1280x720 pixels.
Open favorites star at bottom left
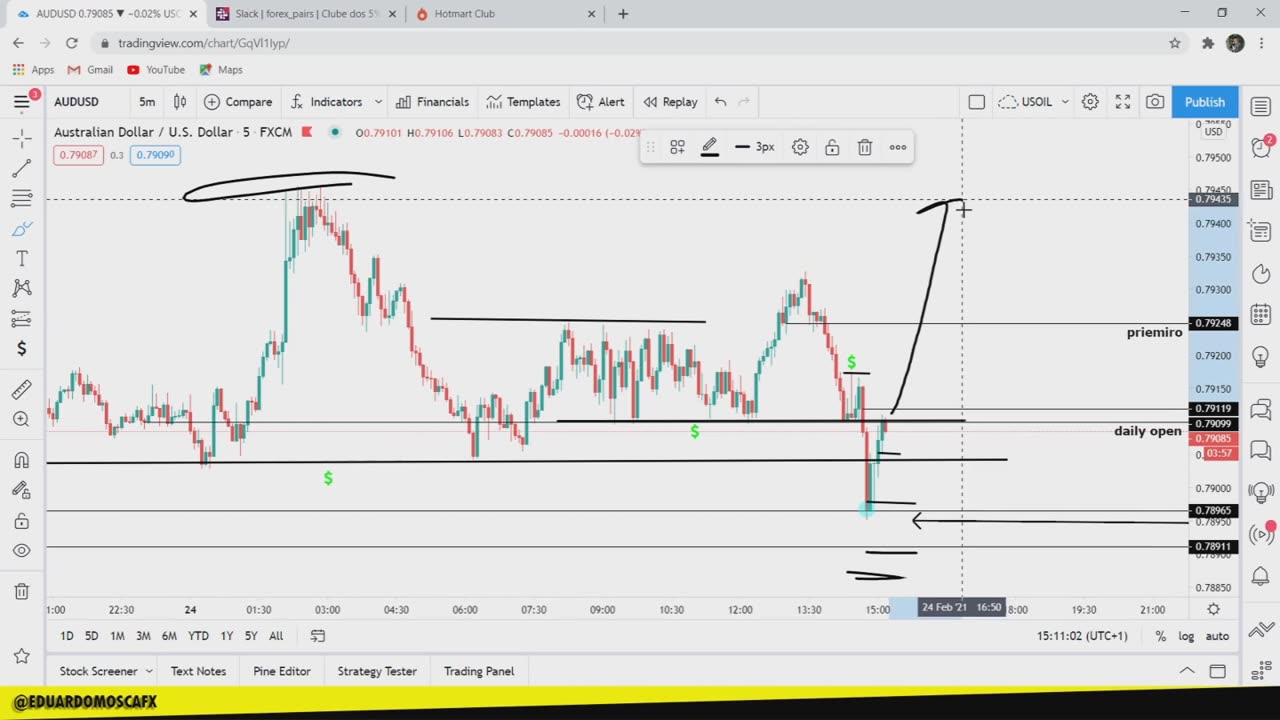(x=21, y=656)
